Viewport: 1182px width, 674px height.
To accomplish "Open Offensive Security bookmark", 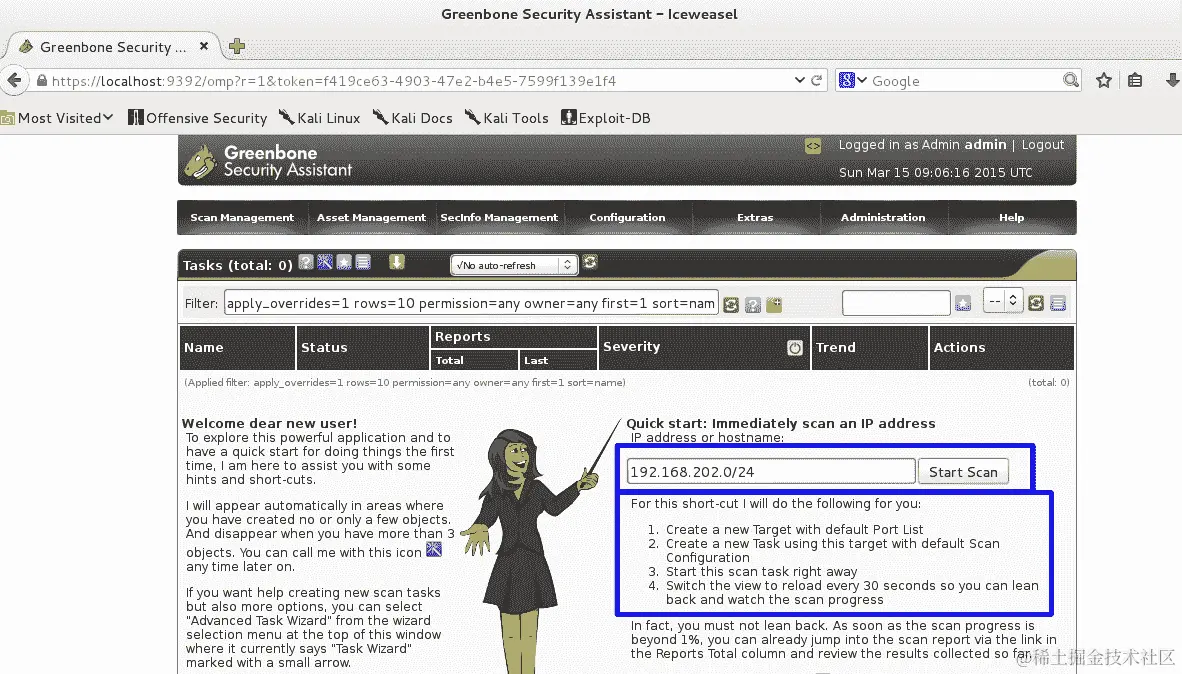I will tap(198, 118).
